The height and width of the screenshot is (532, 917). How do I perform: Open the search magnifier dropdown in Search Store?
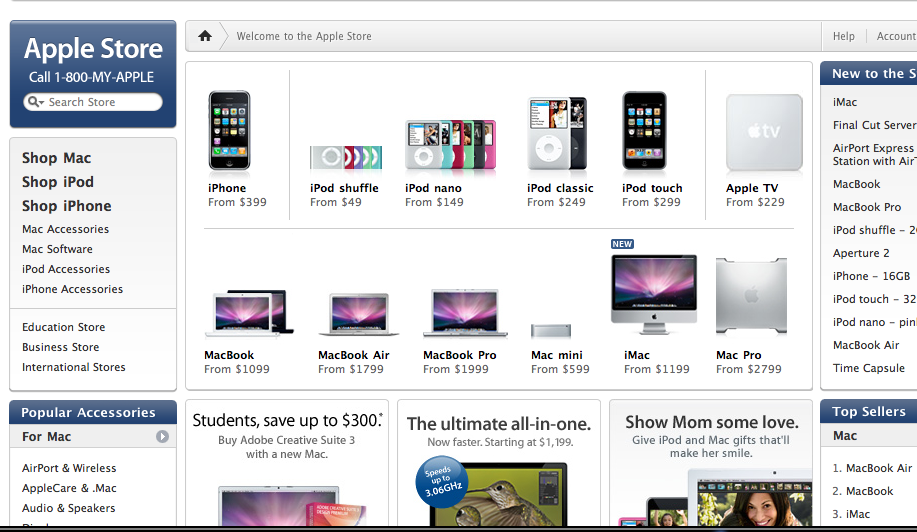click(35, 102)
